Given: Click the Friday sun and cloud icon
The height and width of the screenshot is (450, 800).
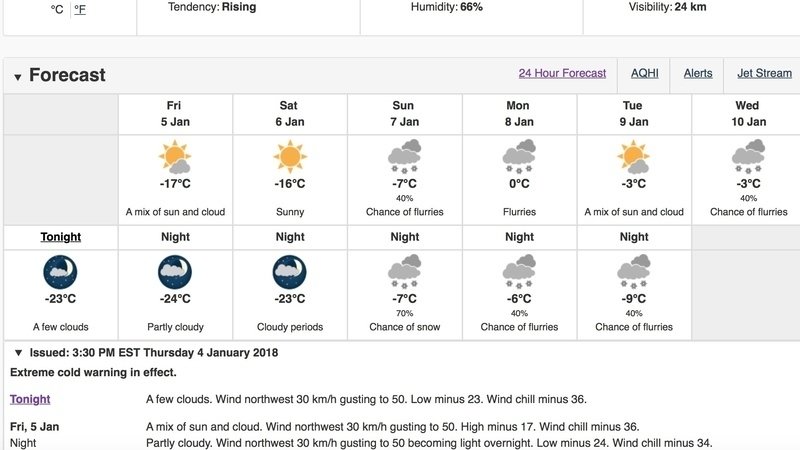Looking at the screenshot, I should tap(175, 157).
